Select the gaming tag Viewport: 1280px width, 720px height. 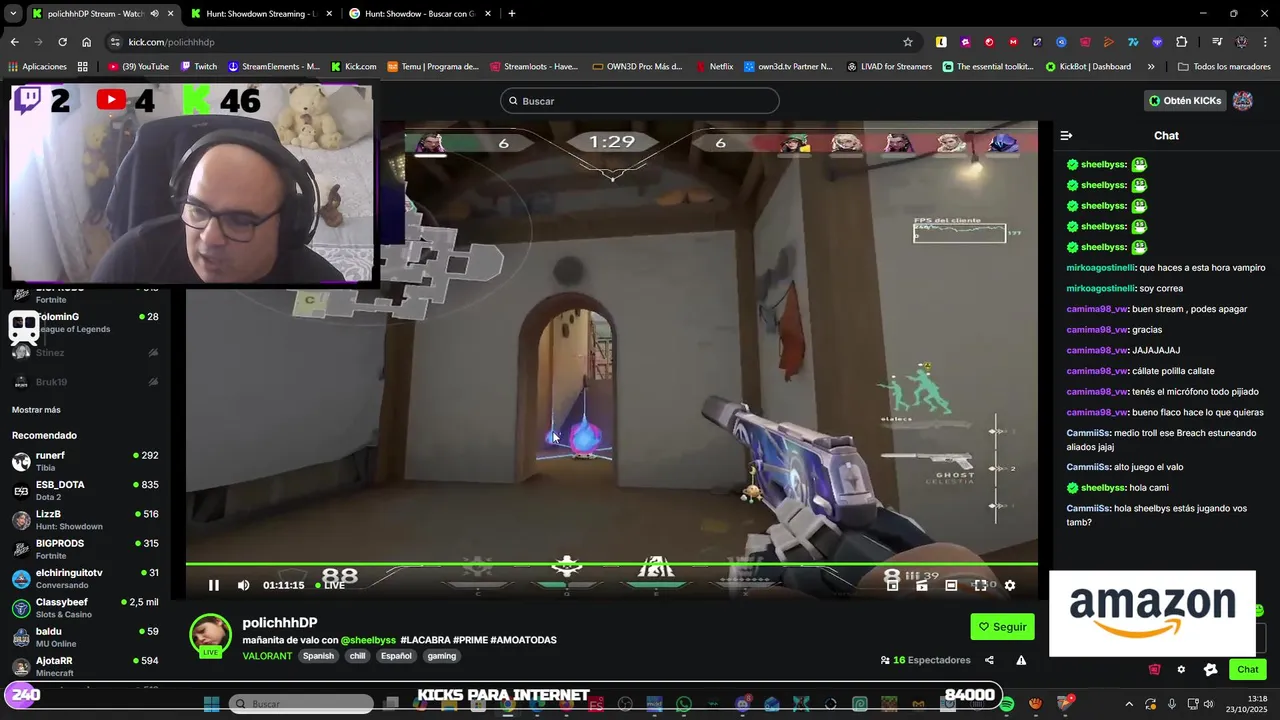pyautogui.click(x=441, y=656)
